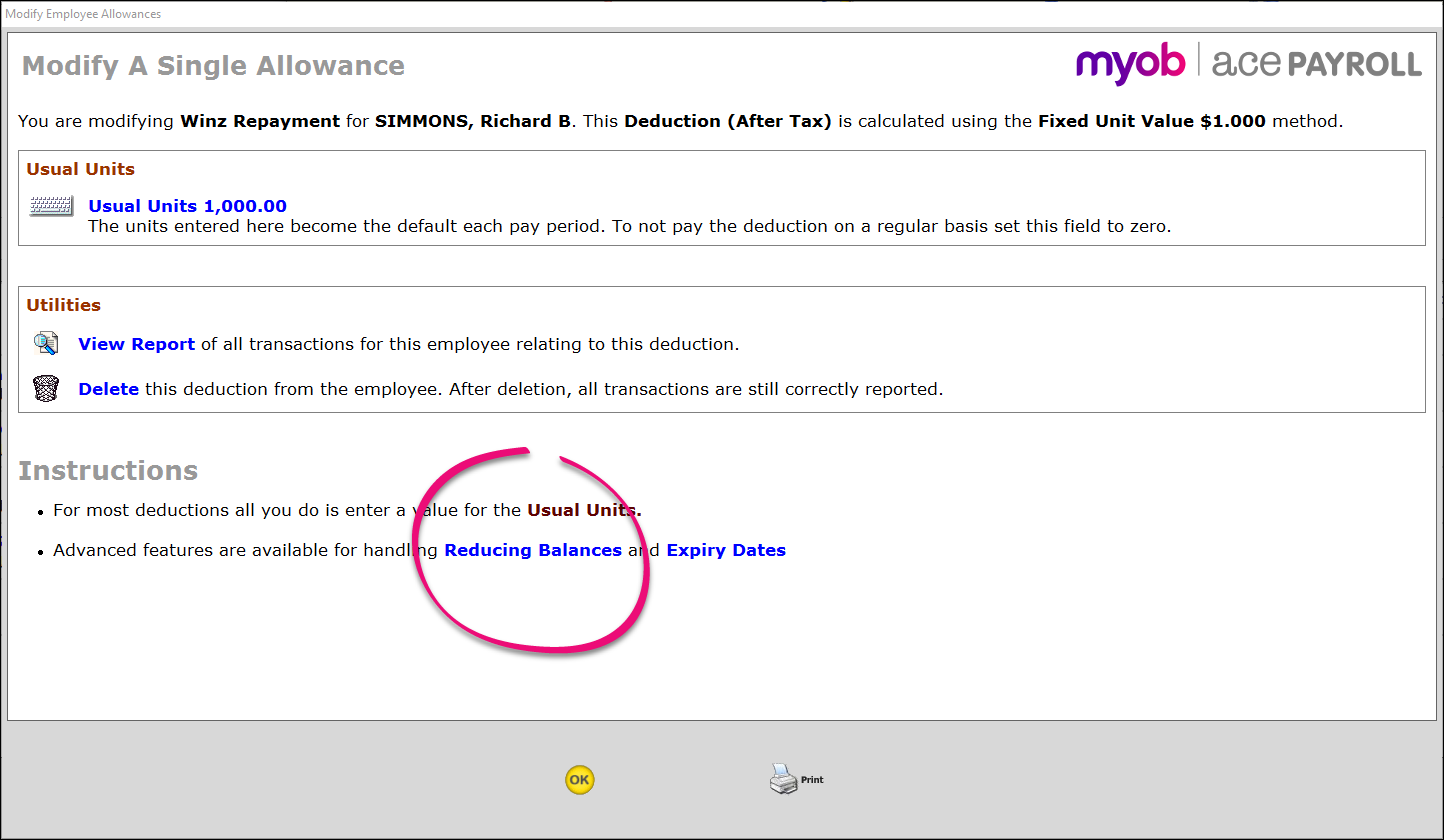Click the bold Usual Units text in Instructions

coord(584,510)
